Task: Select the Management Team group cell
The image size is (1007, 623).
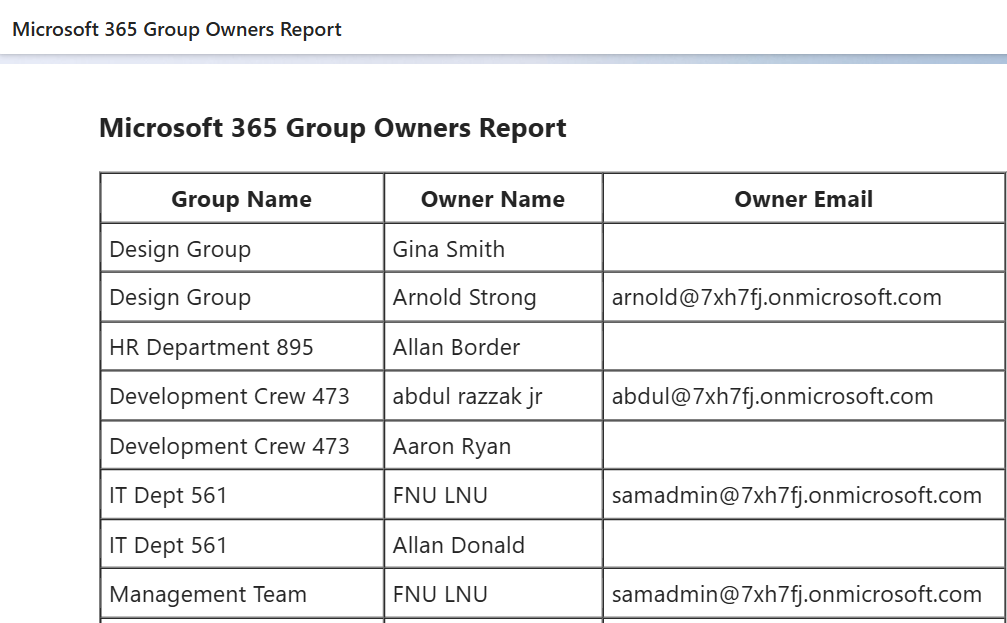Action: click(208, 594)
